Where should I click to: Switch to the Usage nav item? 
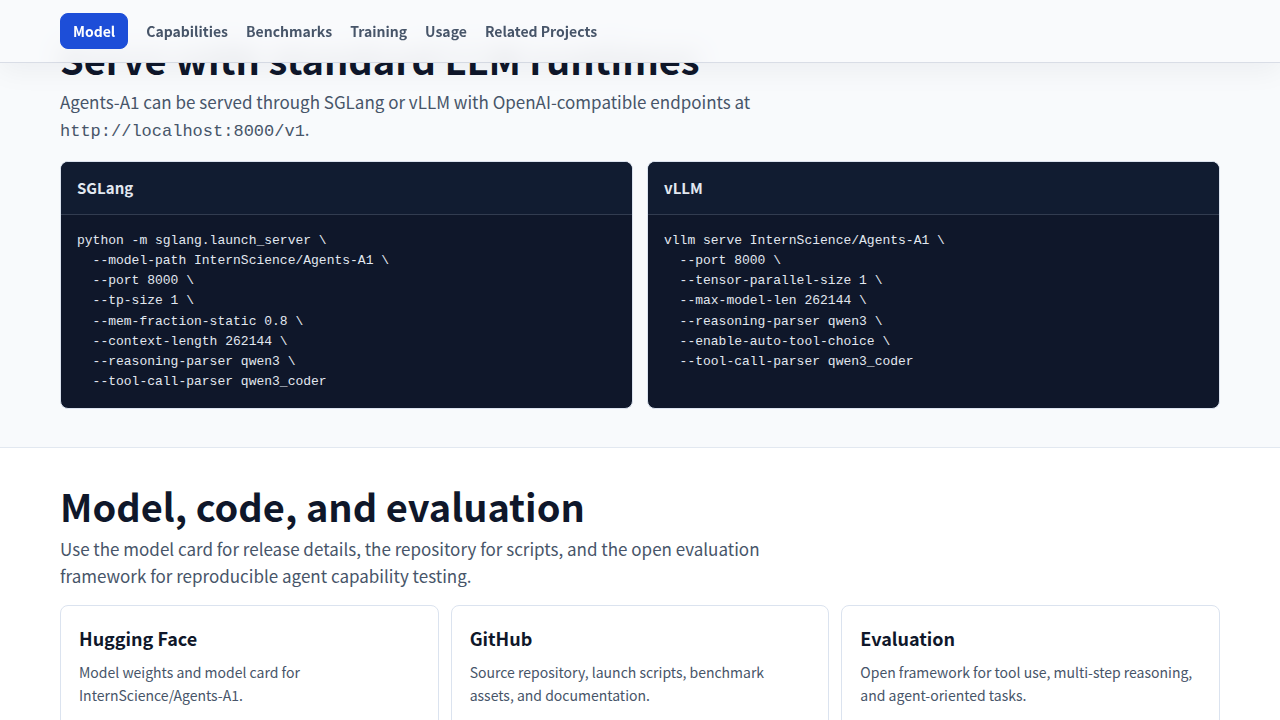click(446, 31)
